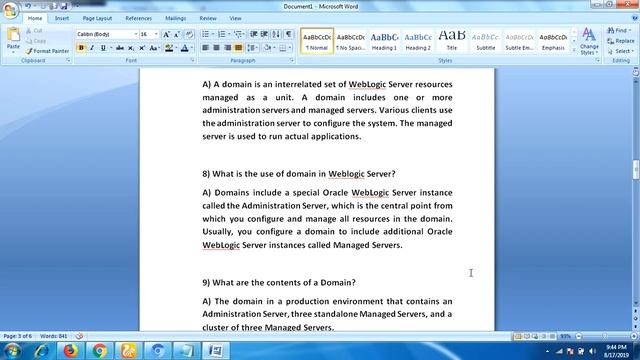Show or hide paragraph marks
This screenshot has width=640, height=360.
point(289,34)
